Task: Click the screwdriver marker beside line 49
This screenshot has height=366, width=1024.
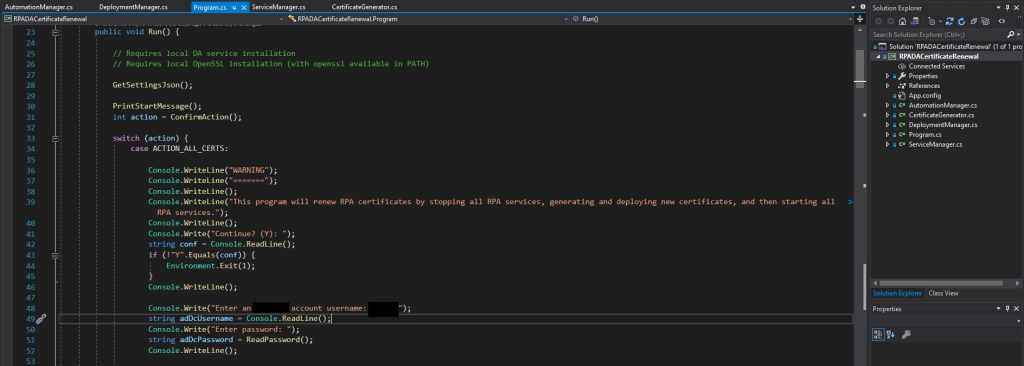Action: pos(40,318)
